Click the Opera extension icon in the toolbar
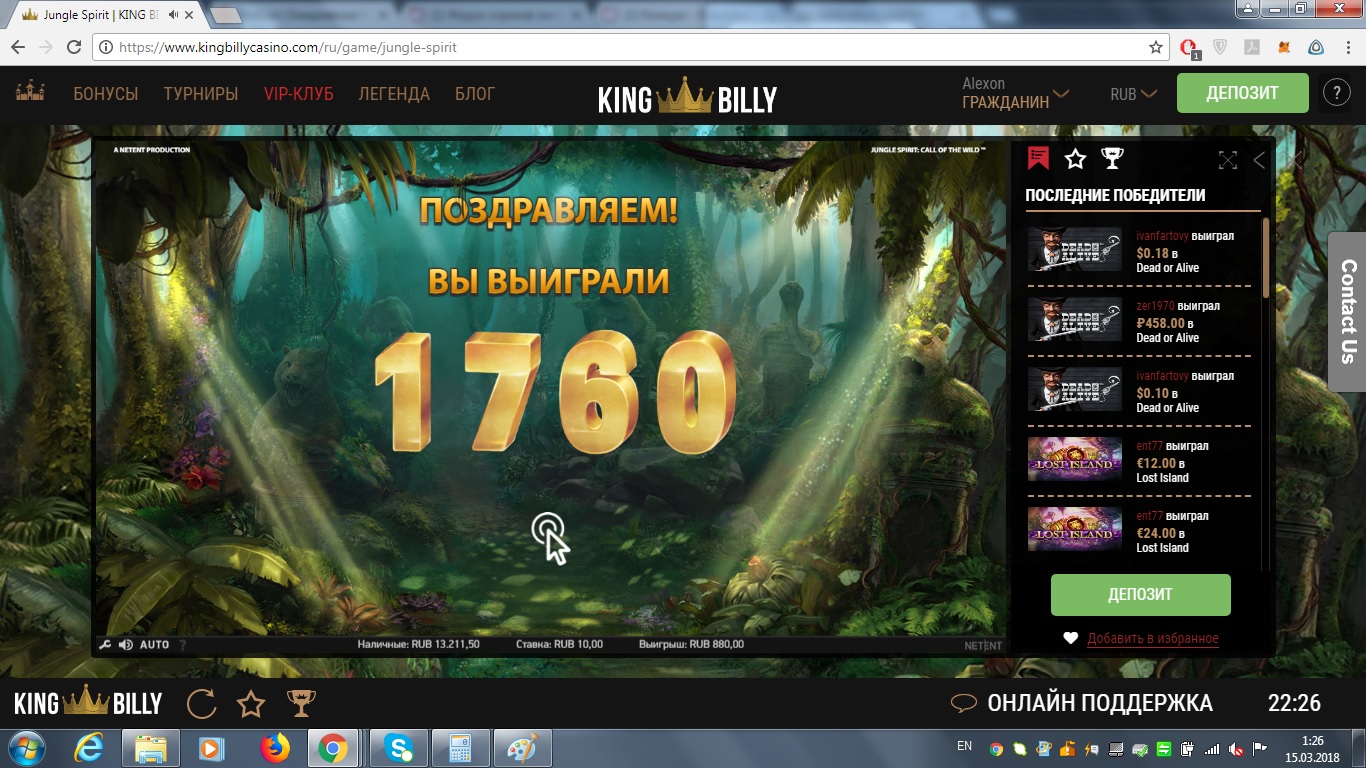Image resolution: width=1366 pixels, height=768 pixels. click(1190, 48)
